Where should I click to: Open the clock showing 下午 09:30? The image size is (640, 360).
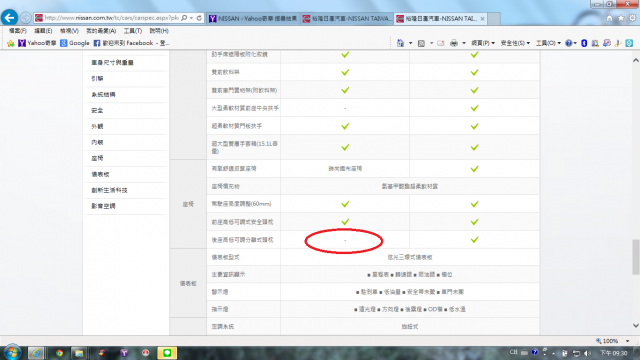(613, 353)
